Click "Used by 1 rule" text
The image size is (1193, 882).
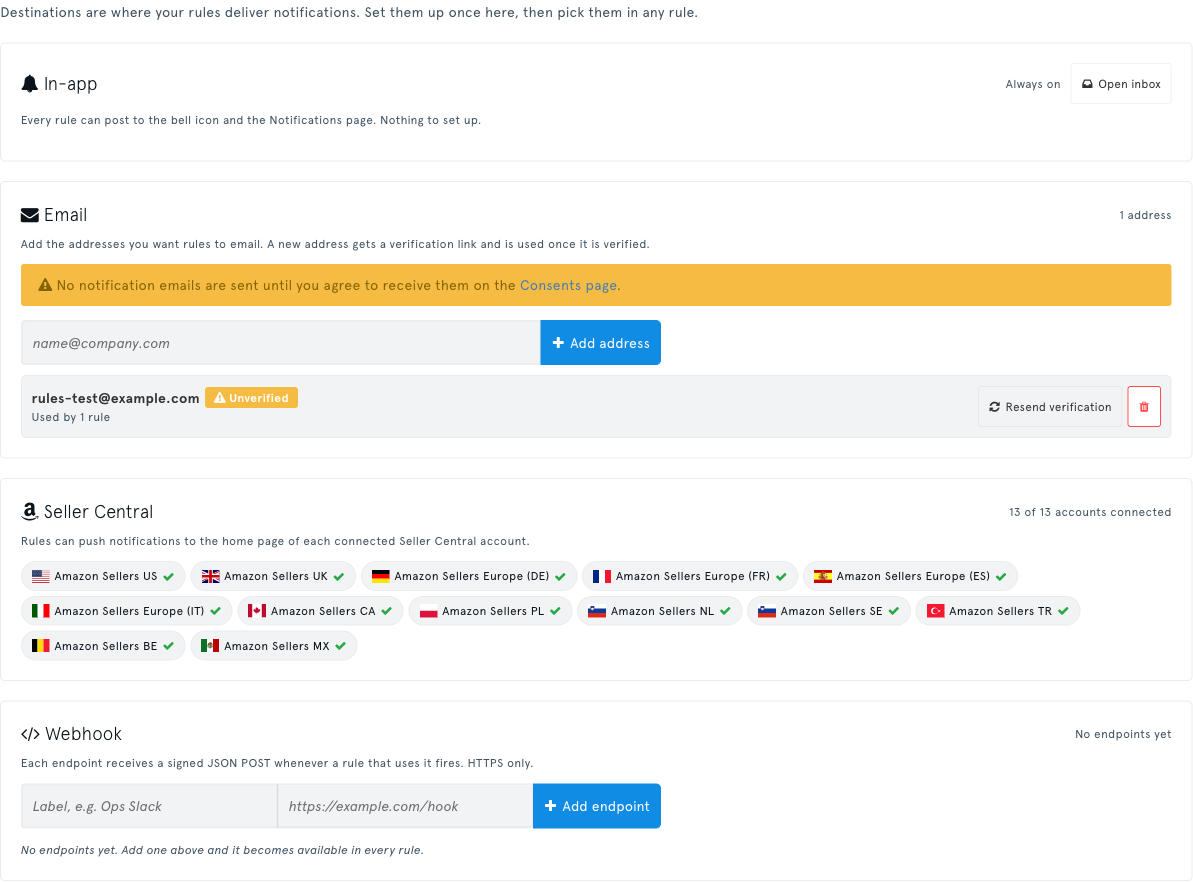tap(71, 418)
